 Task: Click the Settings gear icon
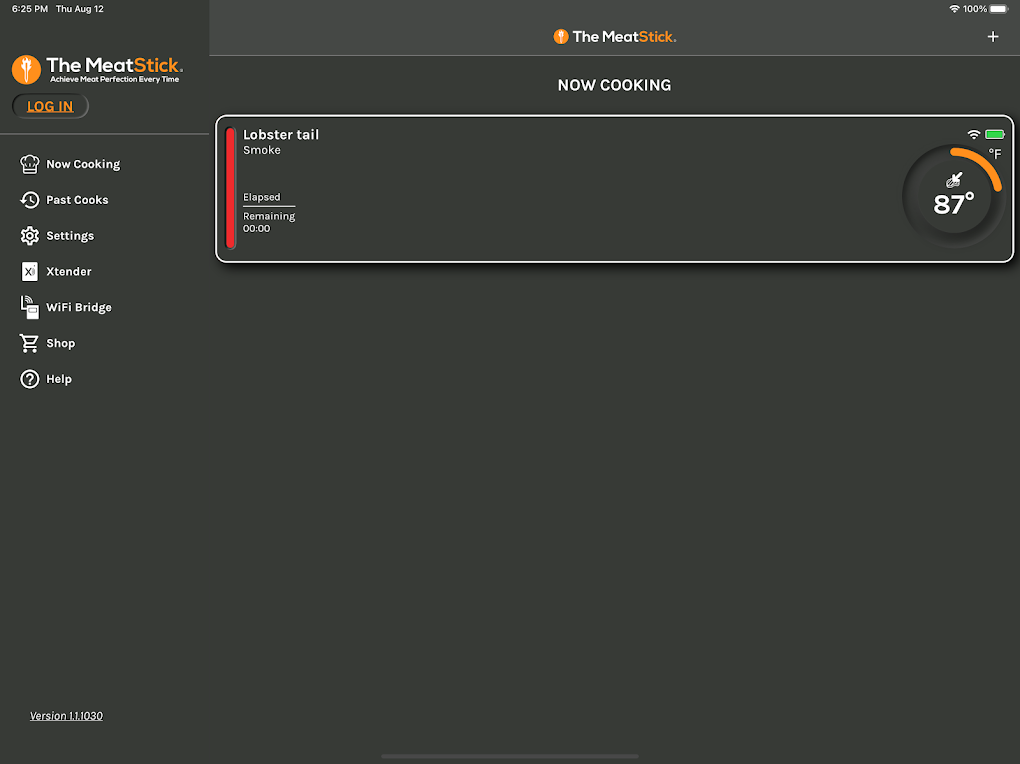click(29, 236)
